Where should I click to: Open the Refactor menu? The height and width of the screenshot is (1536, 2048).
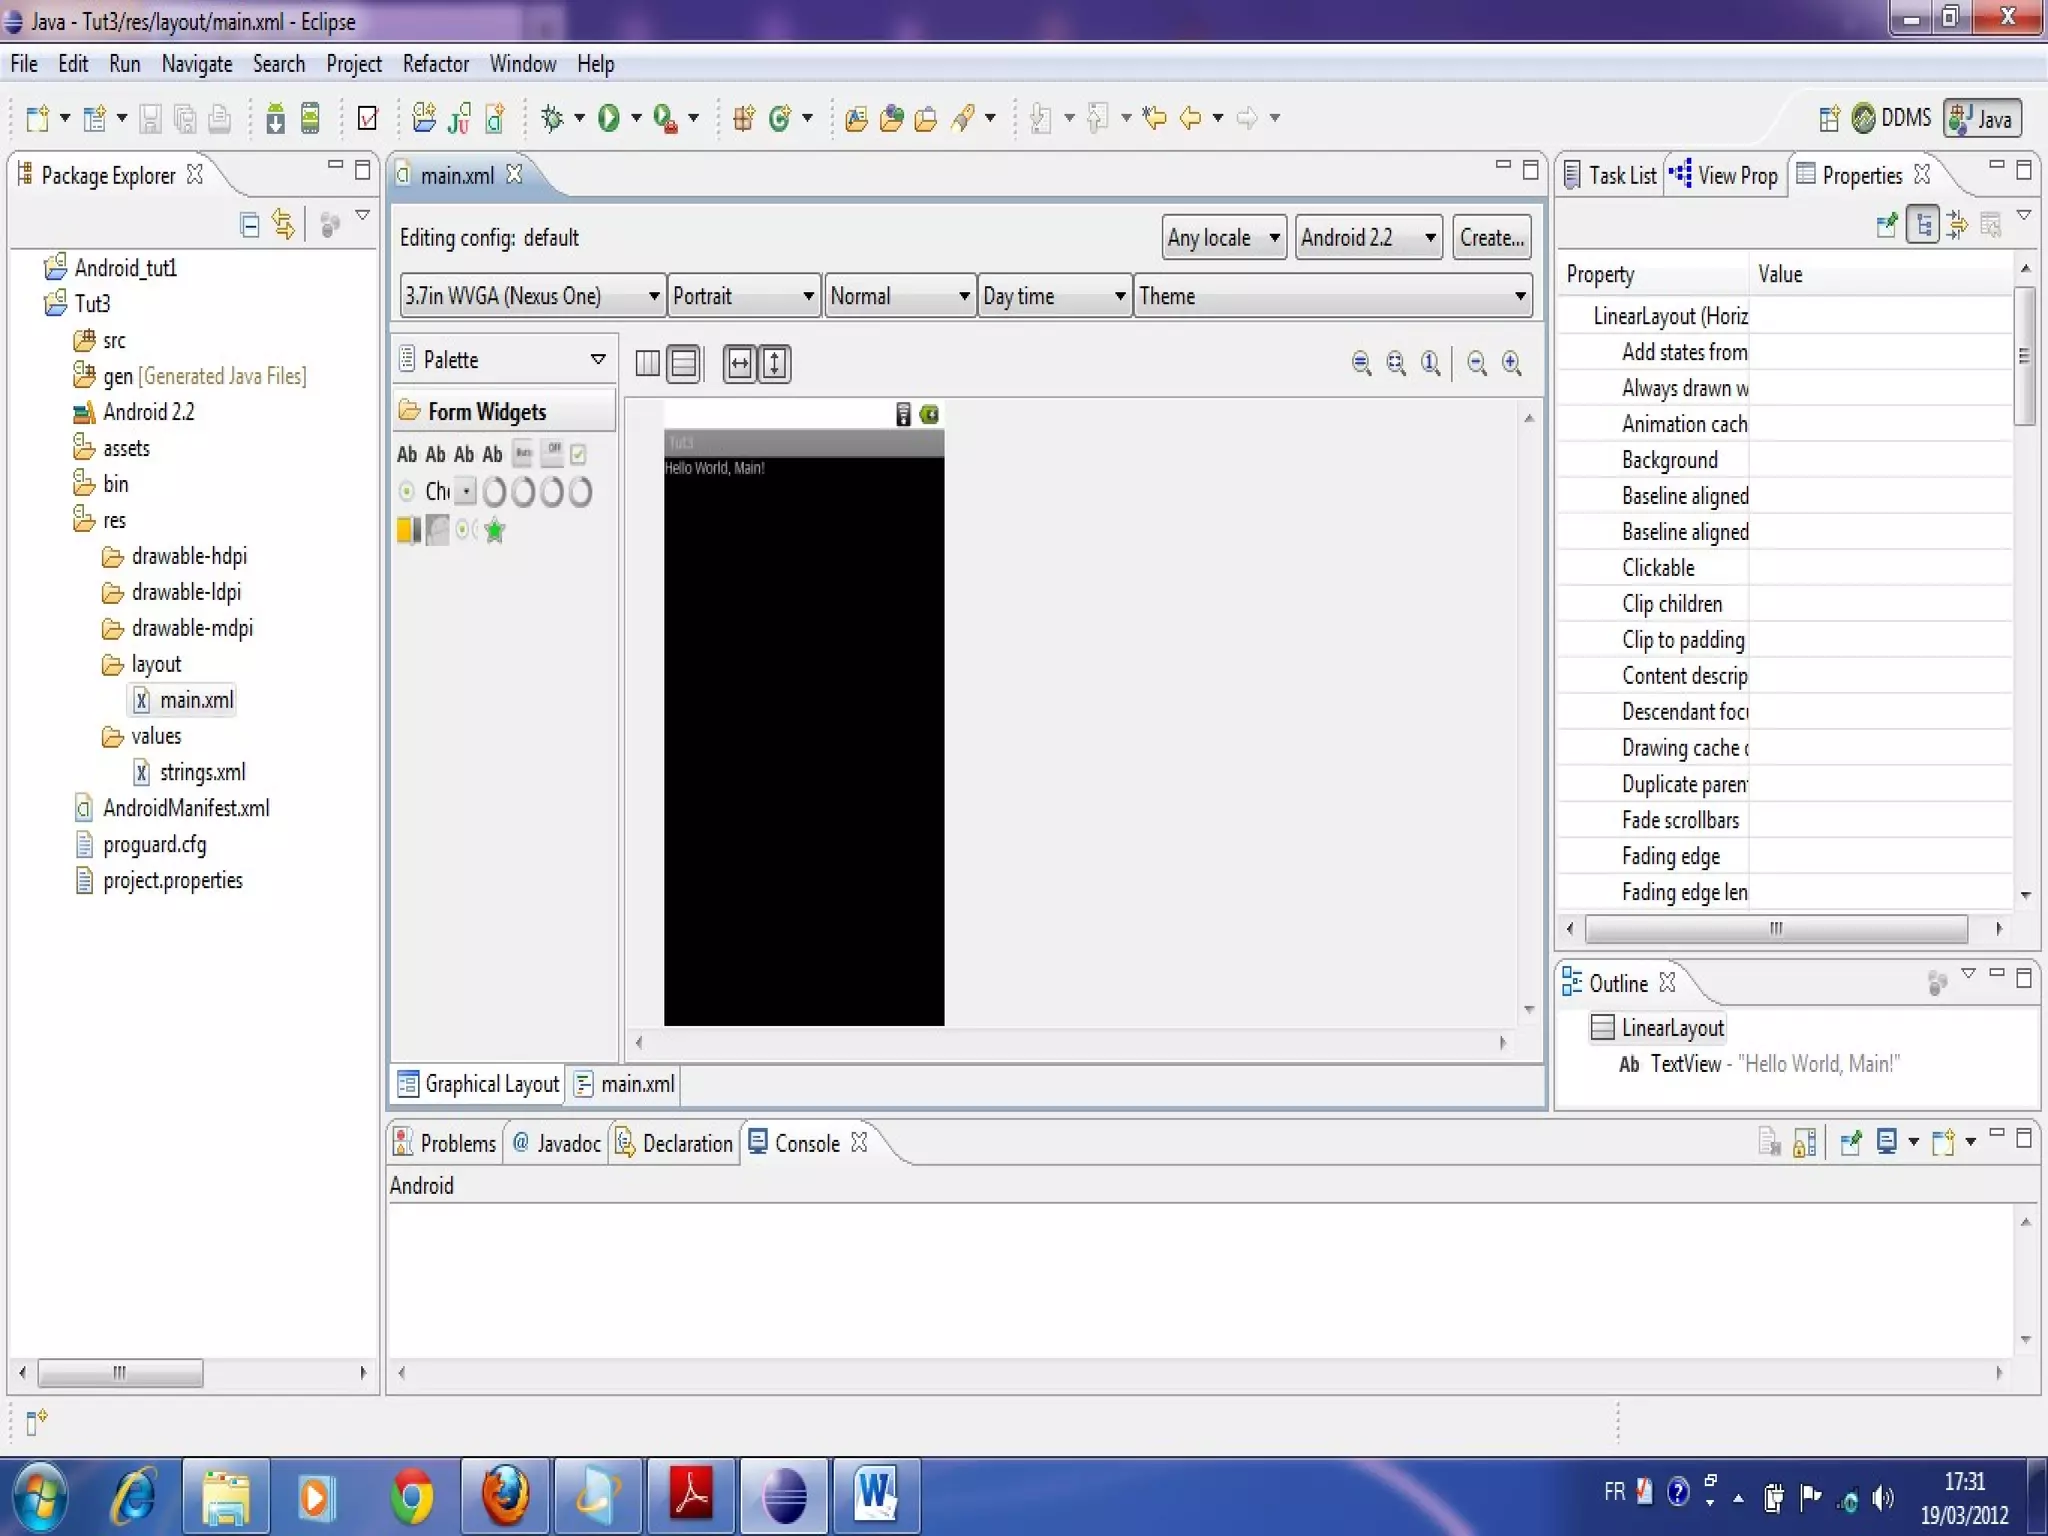tap(435, 64)
